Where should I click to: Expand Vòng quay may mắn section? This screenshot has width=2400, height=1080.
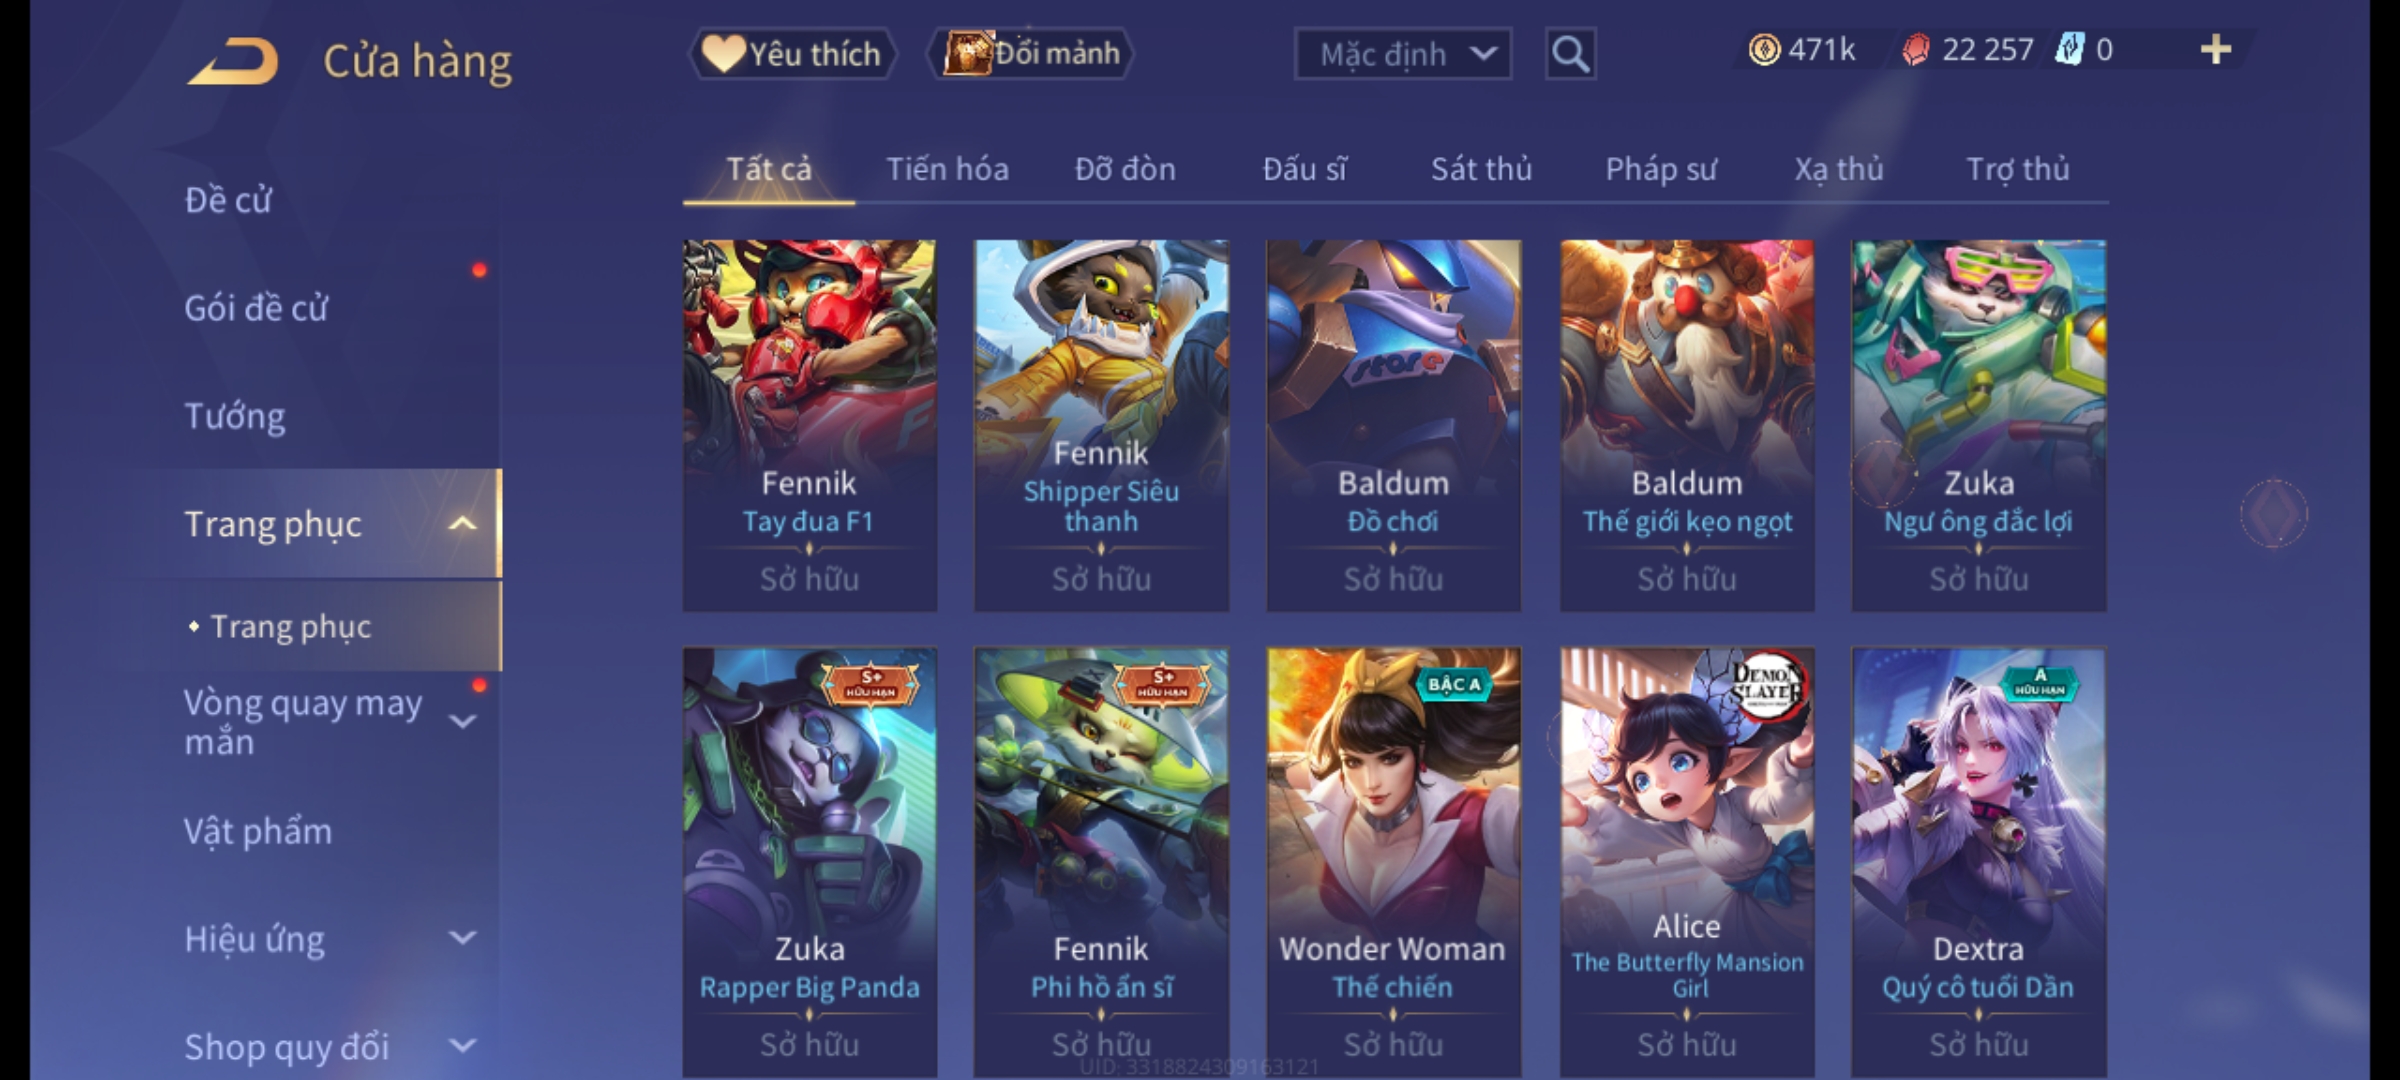tap(462, 721)
